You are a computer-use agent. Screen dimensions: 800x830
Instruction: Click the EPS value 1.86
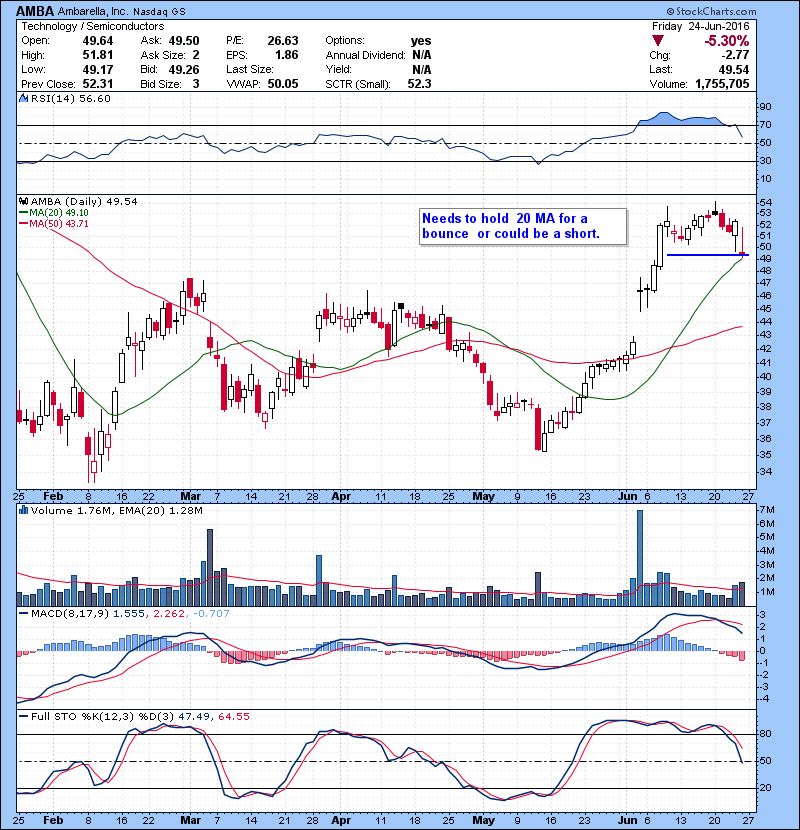[x=286, y=55]
